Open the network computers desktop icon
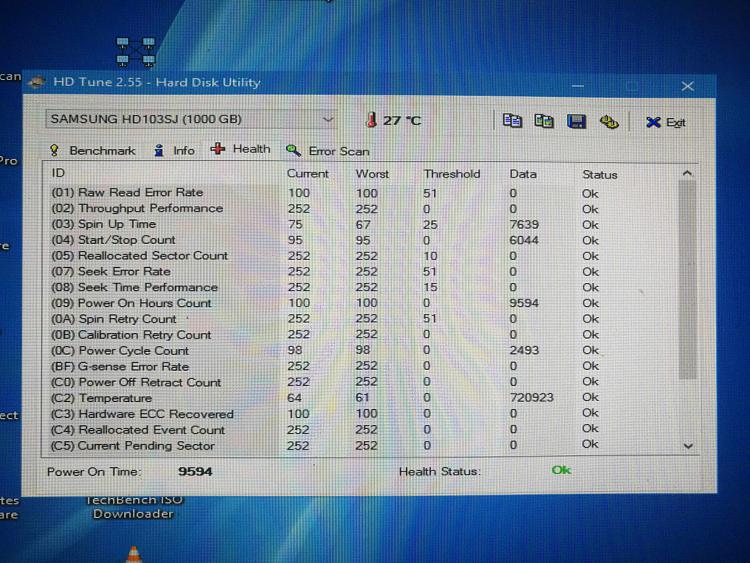 click(x=136, y=52)
